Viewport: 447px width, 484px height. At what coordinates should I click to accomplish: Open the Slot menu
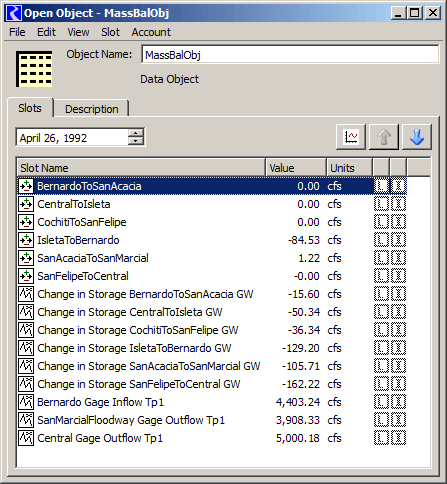(x=110, y=32)
